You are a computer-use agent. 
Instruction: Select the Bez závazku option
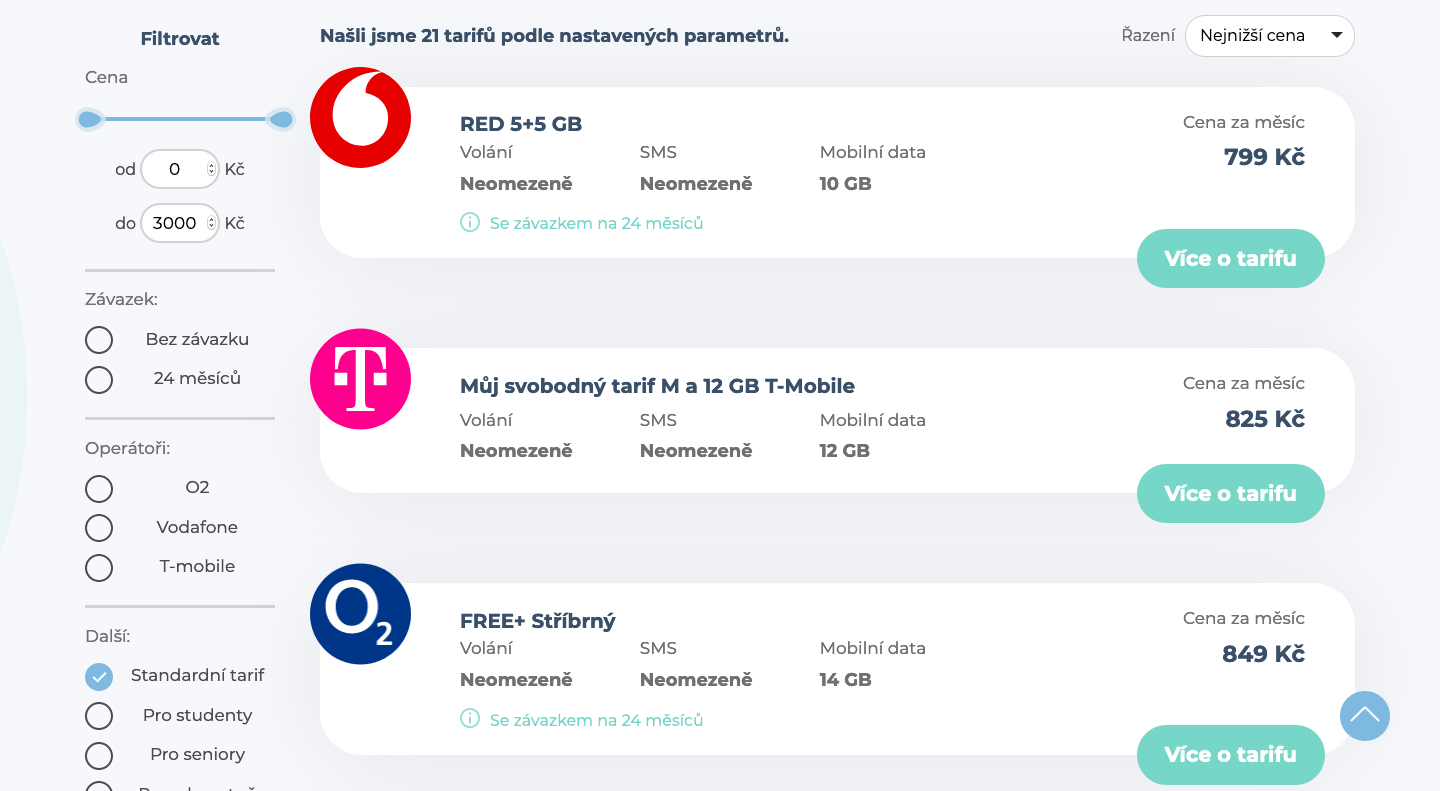99,340
